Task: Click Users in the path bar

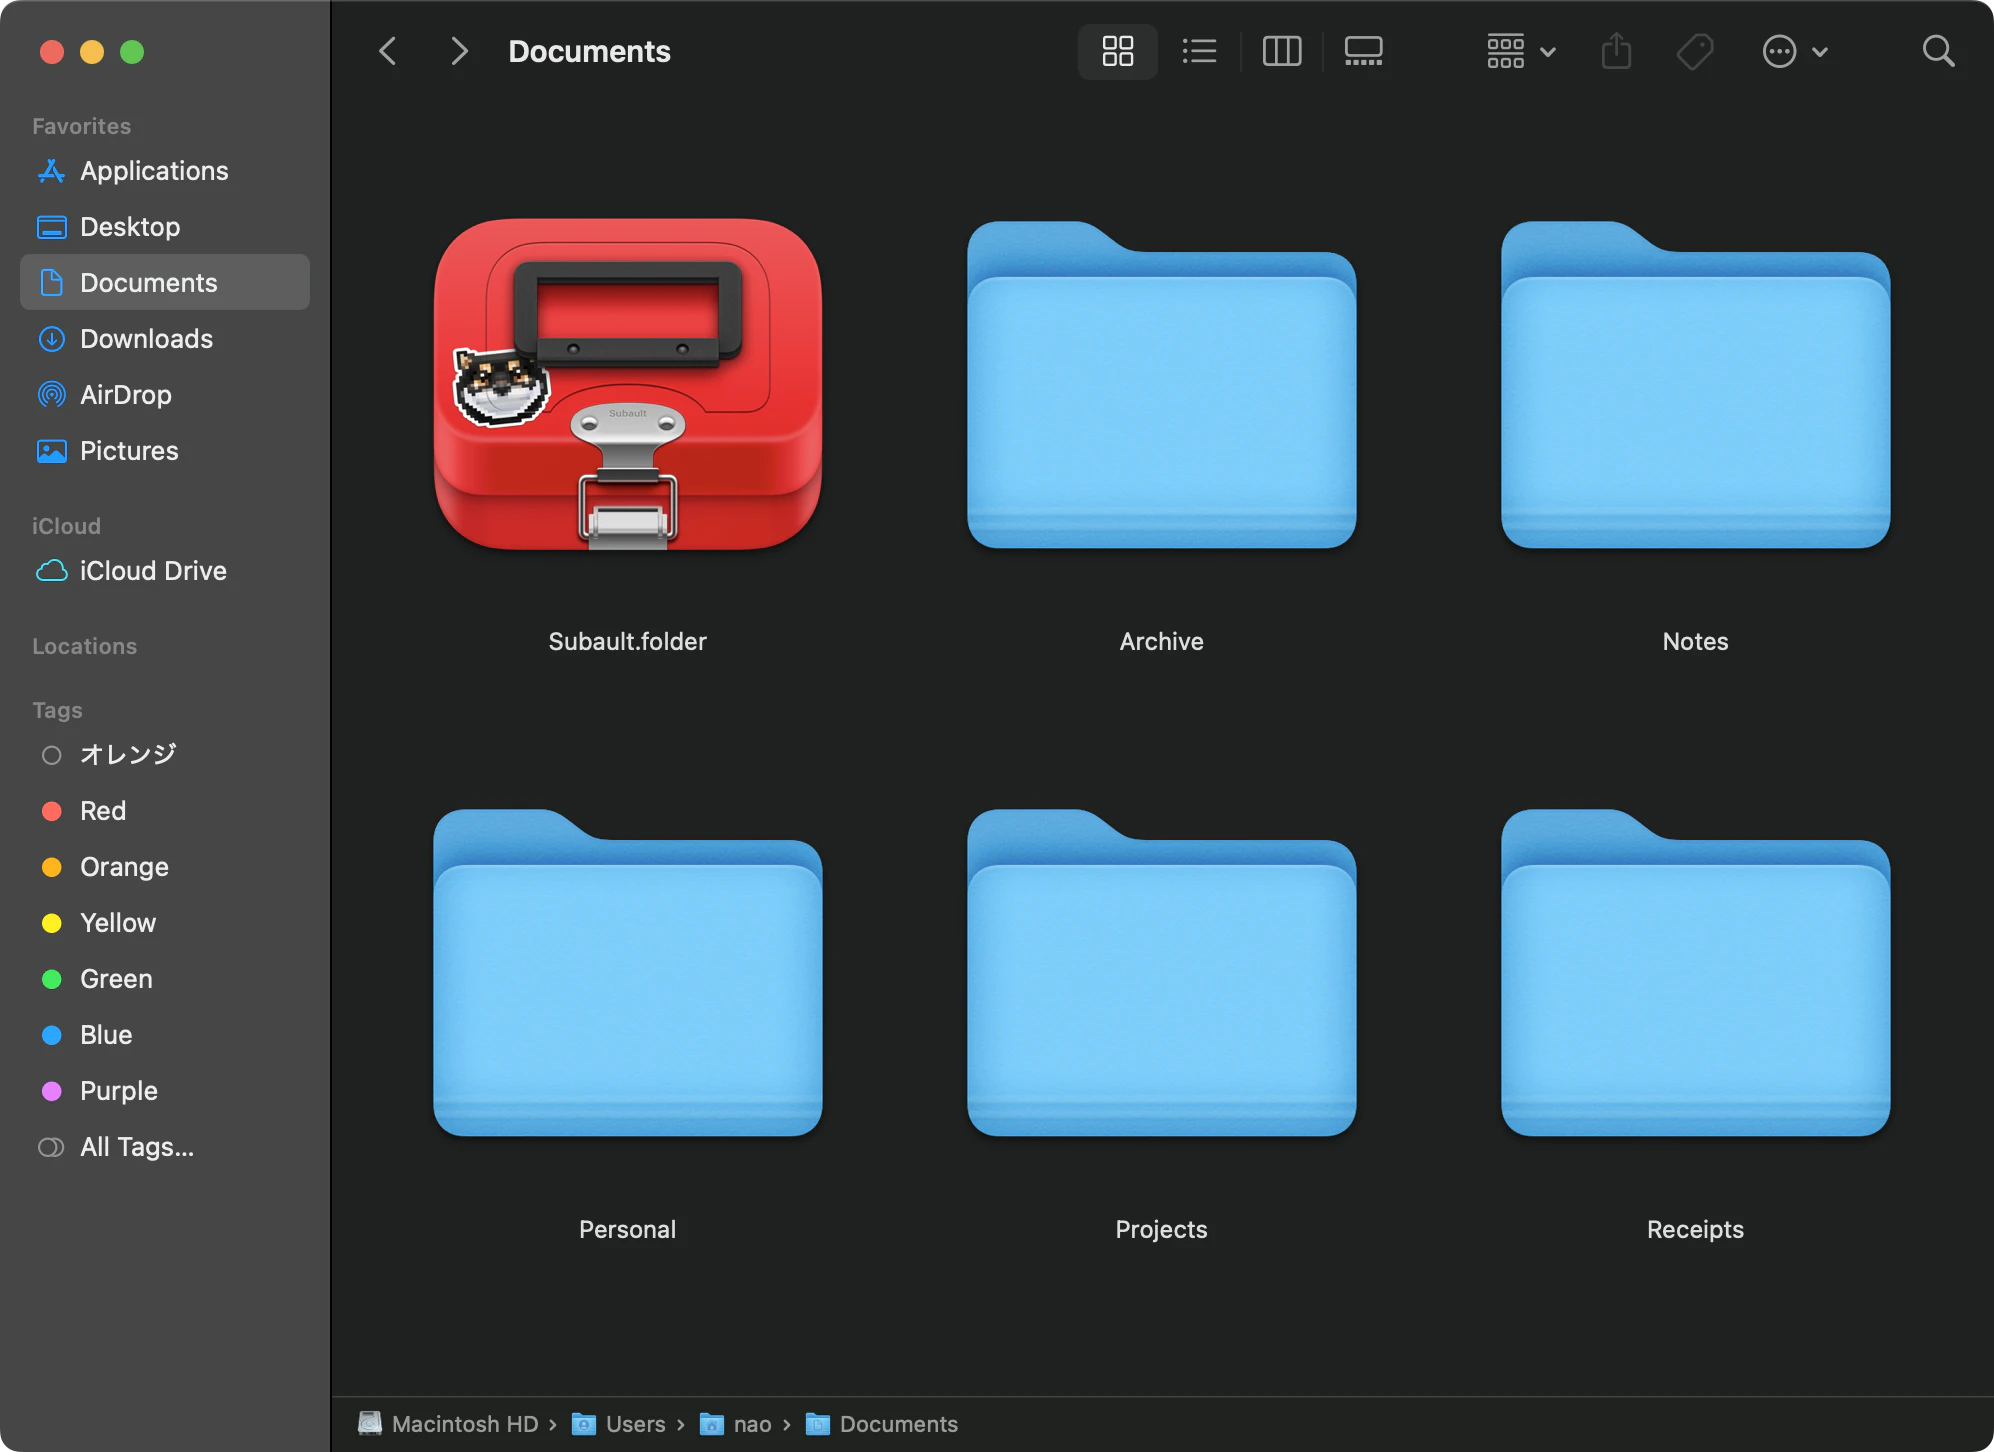Action: tap(634, 1424)
